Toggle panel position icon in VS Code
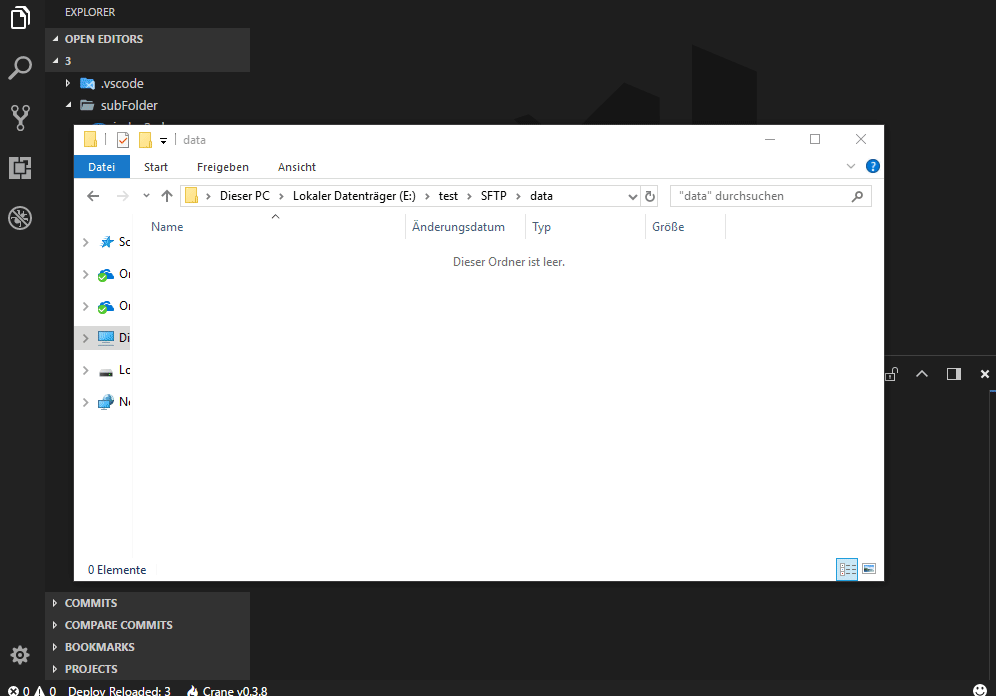The width and height of the screenshot is (996, 696). tap(953, 374)
